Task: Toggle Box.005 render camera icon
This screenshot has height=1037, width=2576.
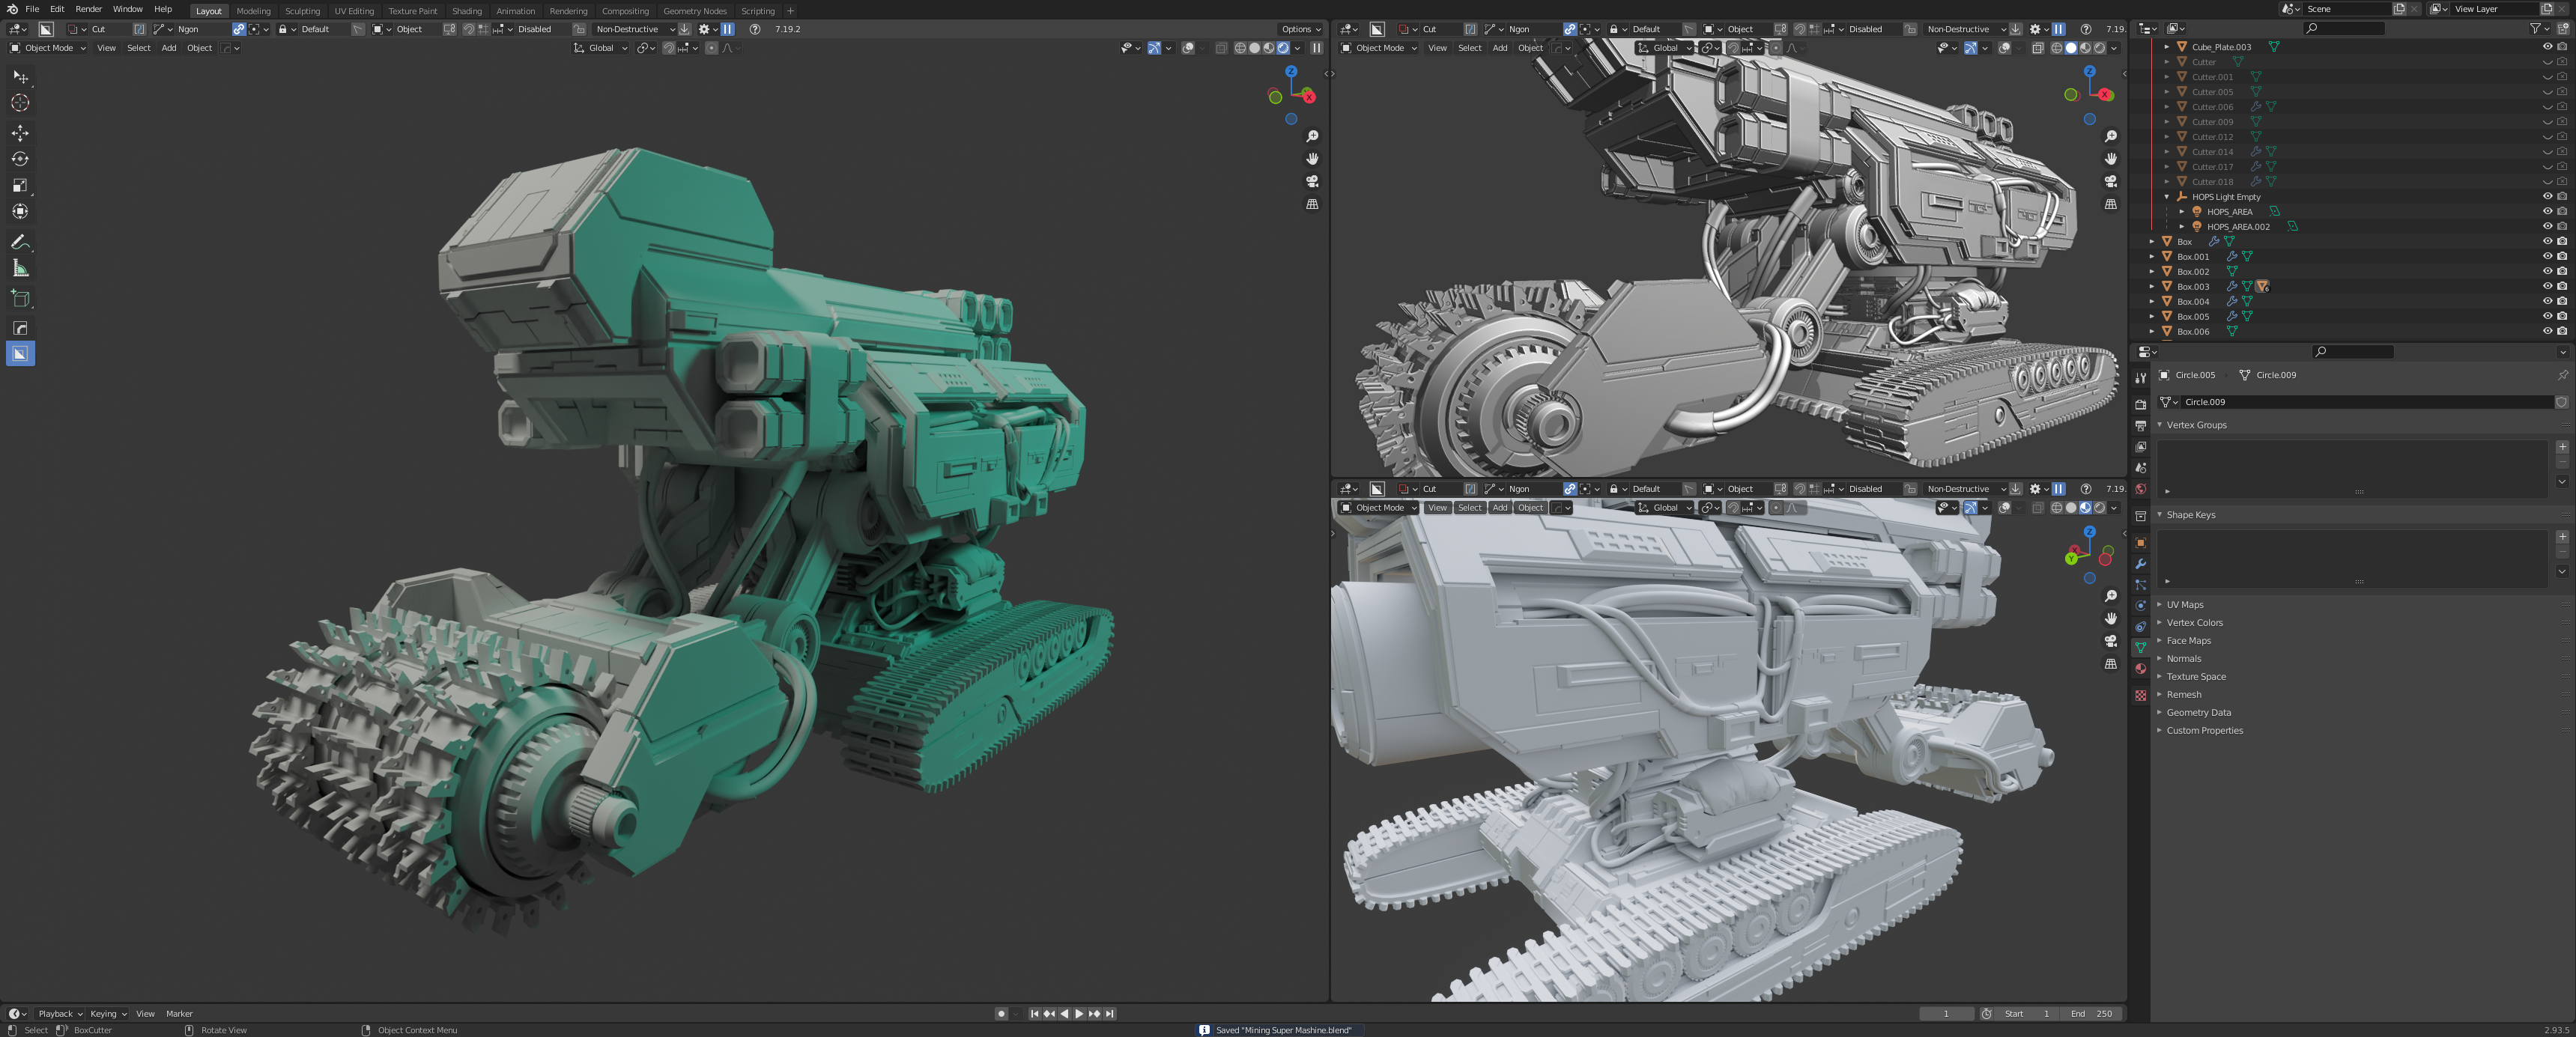Action: click(2562, 316)
